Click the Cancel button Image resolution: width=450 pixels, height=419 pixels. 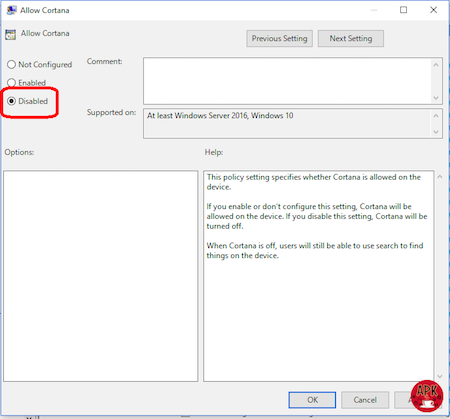365,400
